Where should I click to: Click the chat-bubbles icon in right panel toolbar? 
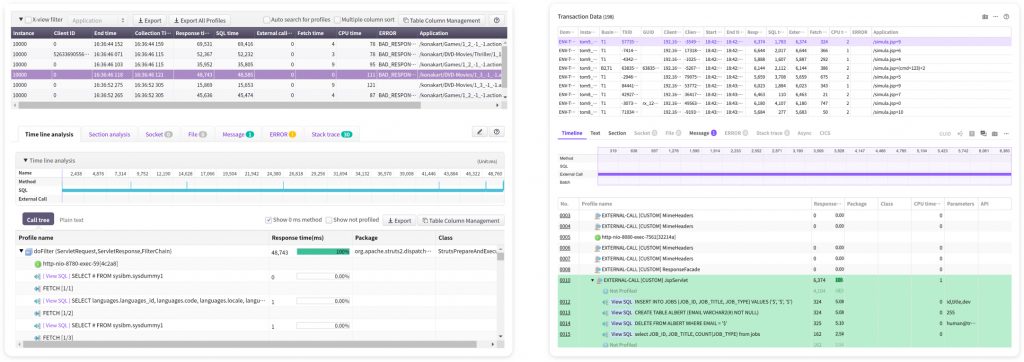[x=984, y=133]
